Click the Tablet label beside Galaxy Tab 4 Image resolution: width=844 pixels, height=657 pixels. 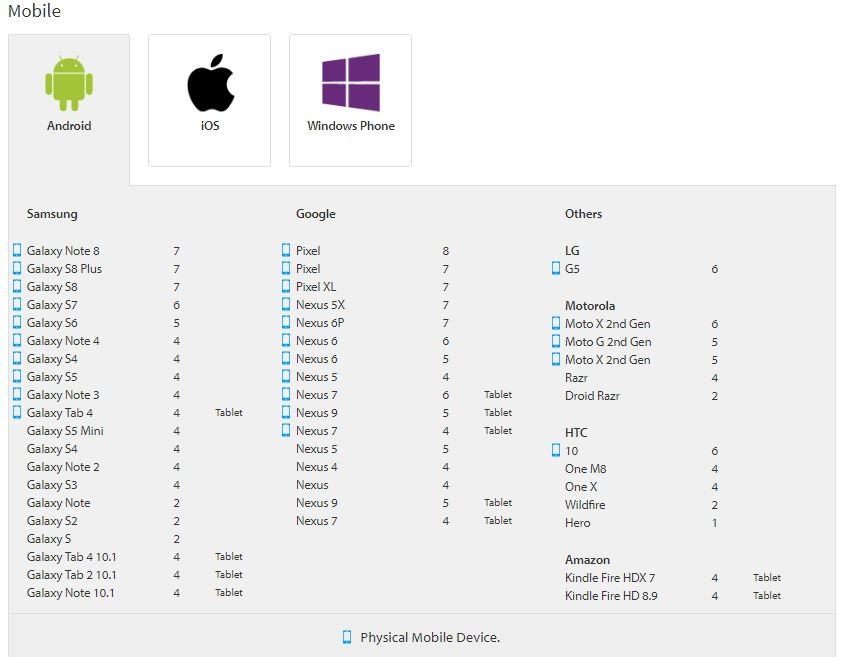[x=228, y=412]
